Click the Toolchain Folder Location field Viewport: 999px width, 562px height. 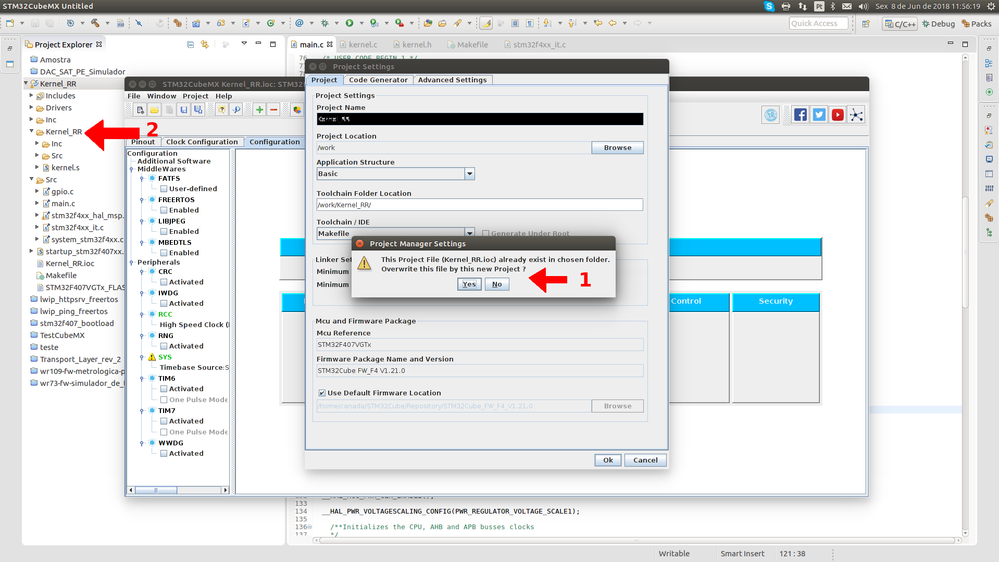pyautogui.click(x=480, y=205)
